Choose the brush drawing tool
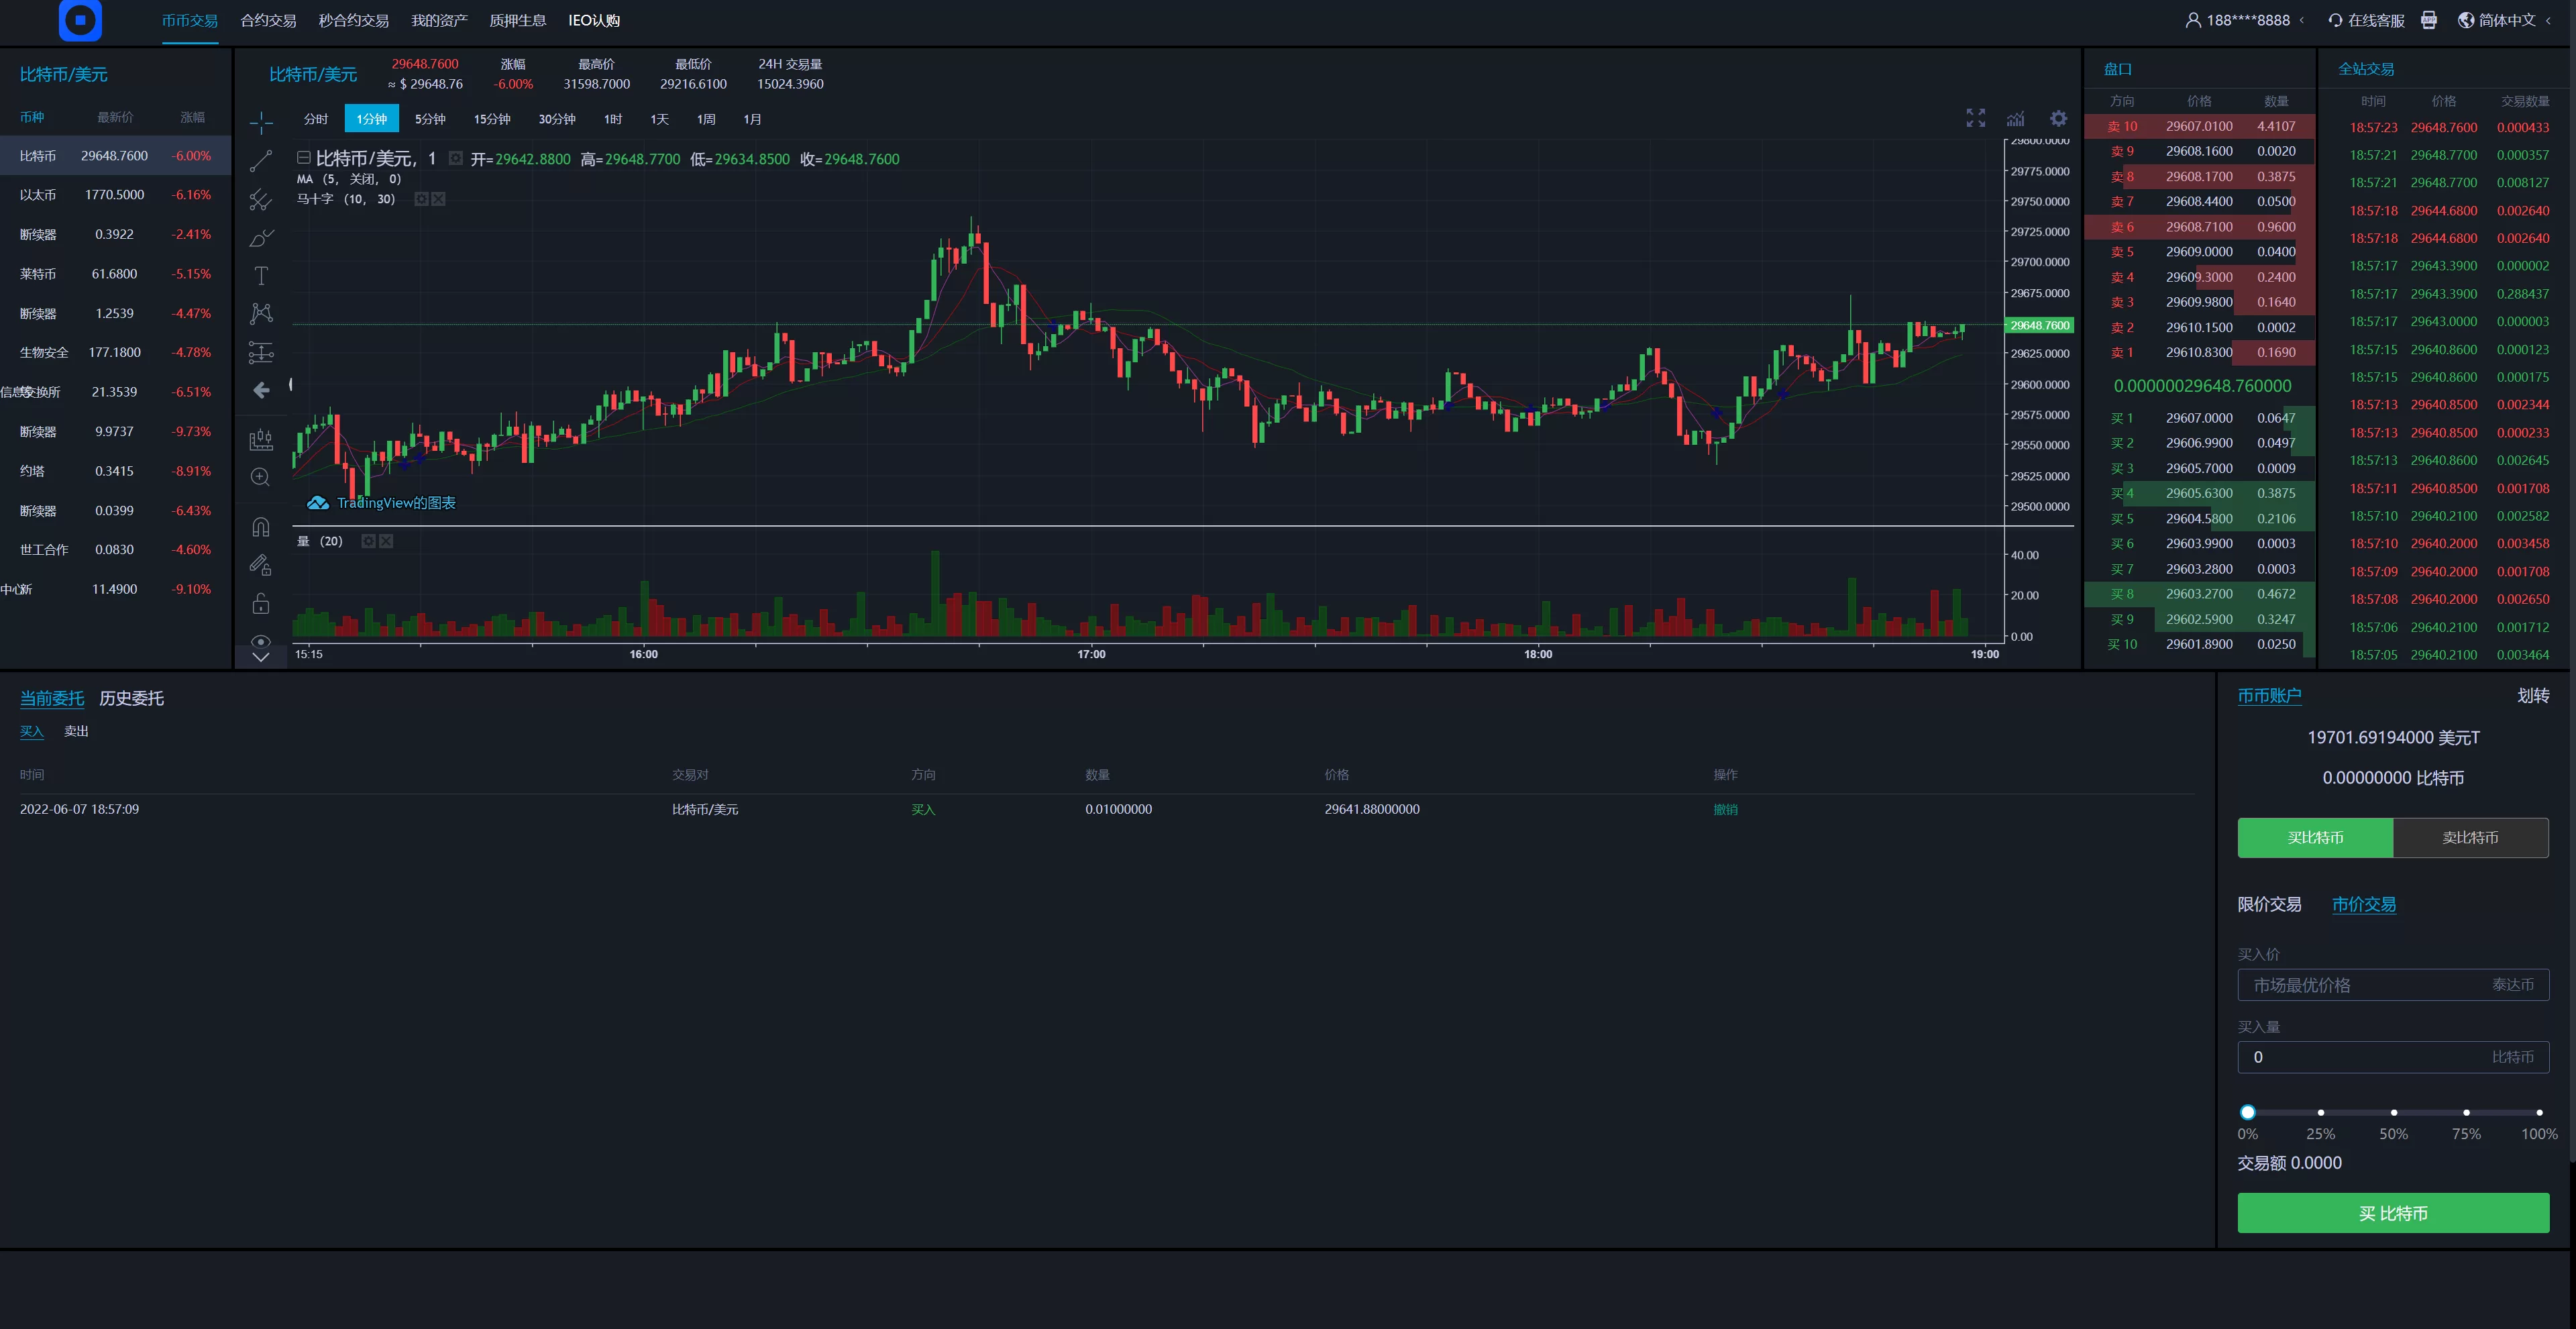This screenshot has width=2576, height=1329. point(261,238)
